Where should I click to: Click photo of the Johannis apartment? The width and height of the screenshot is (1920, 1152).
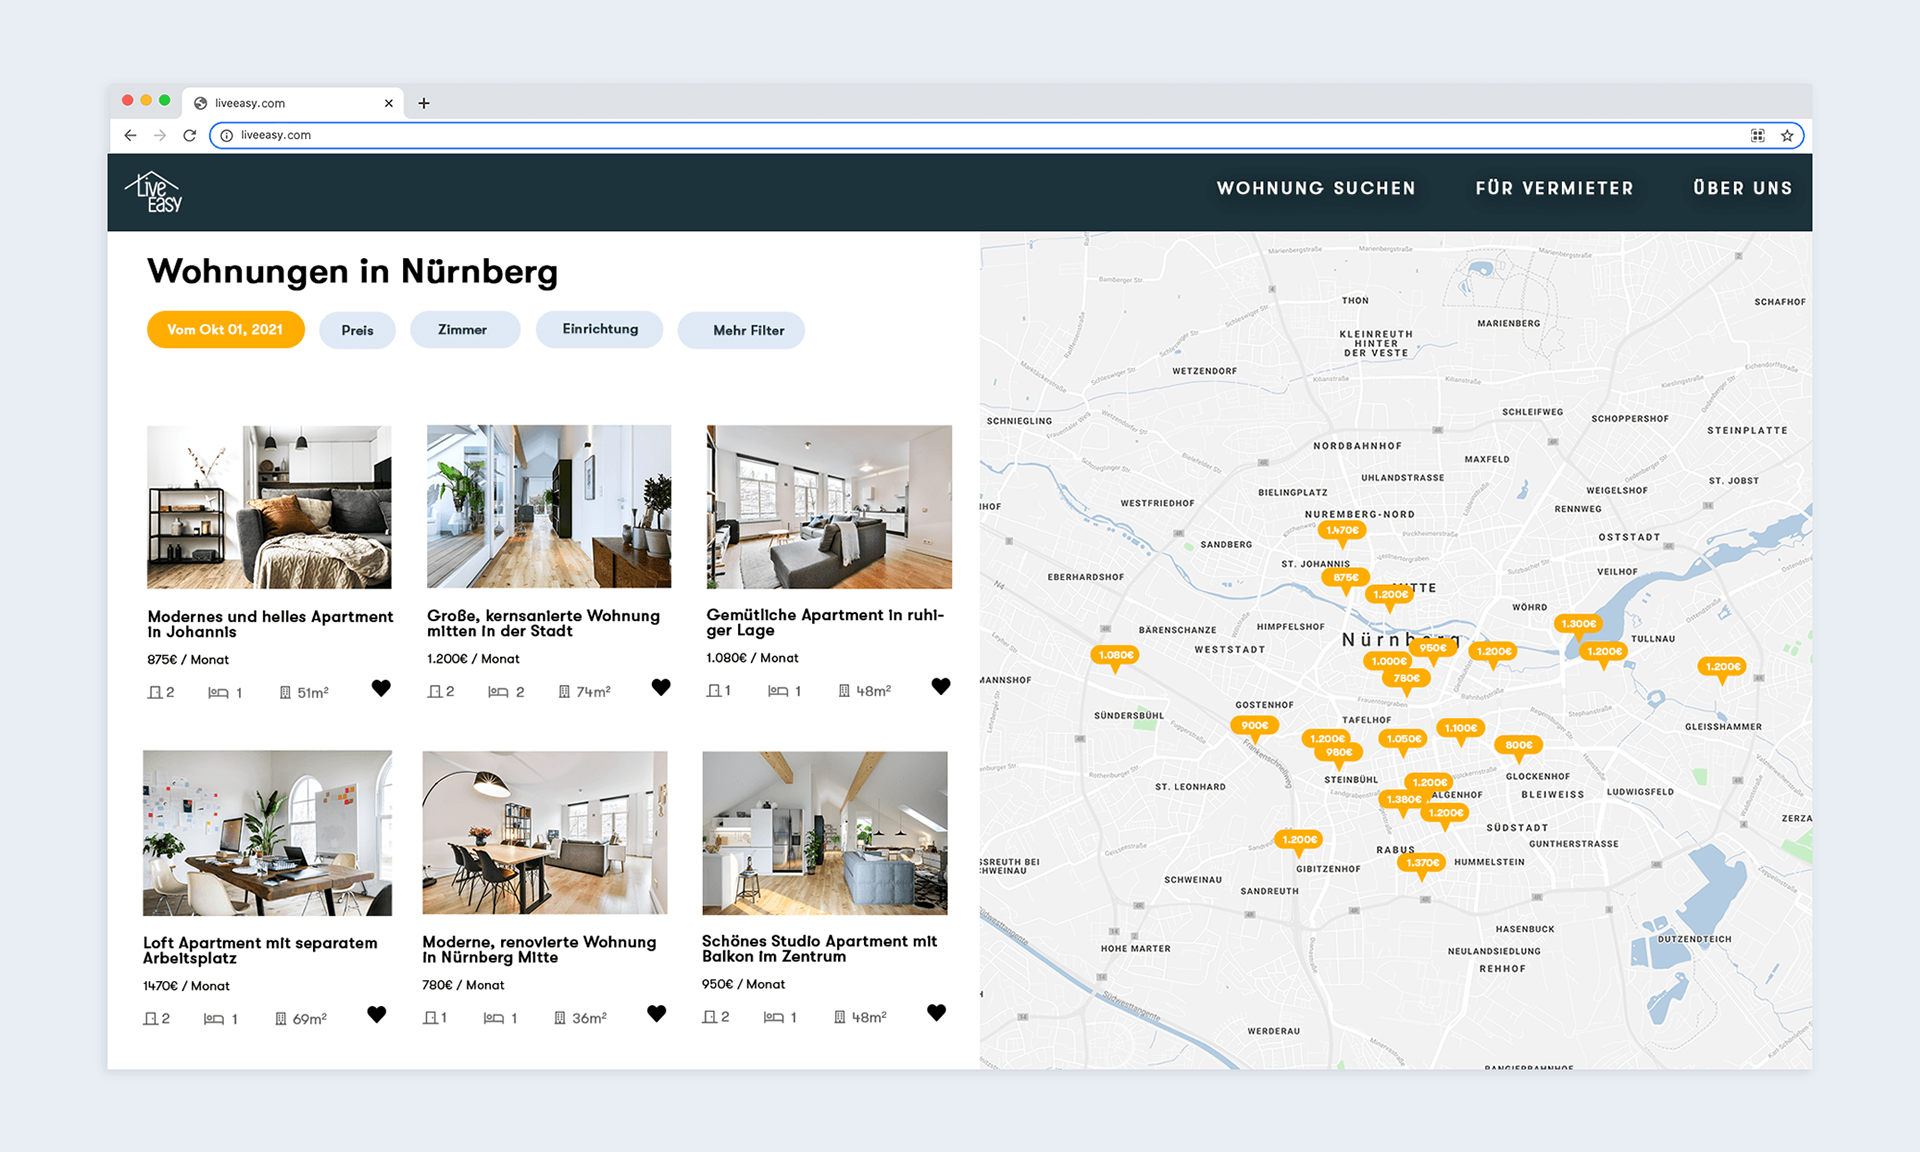(269, 507)
